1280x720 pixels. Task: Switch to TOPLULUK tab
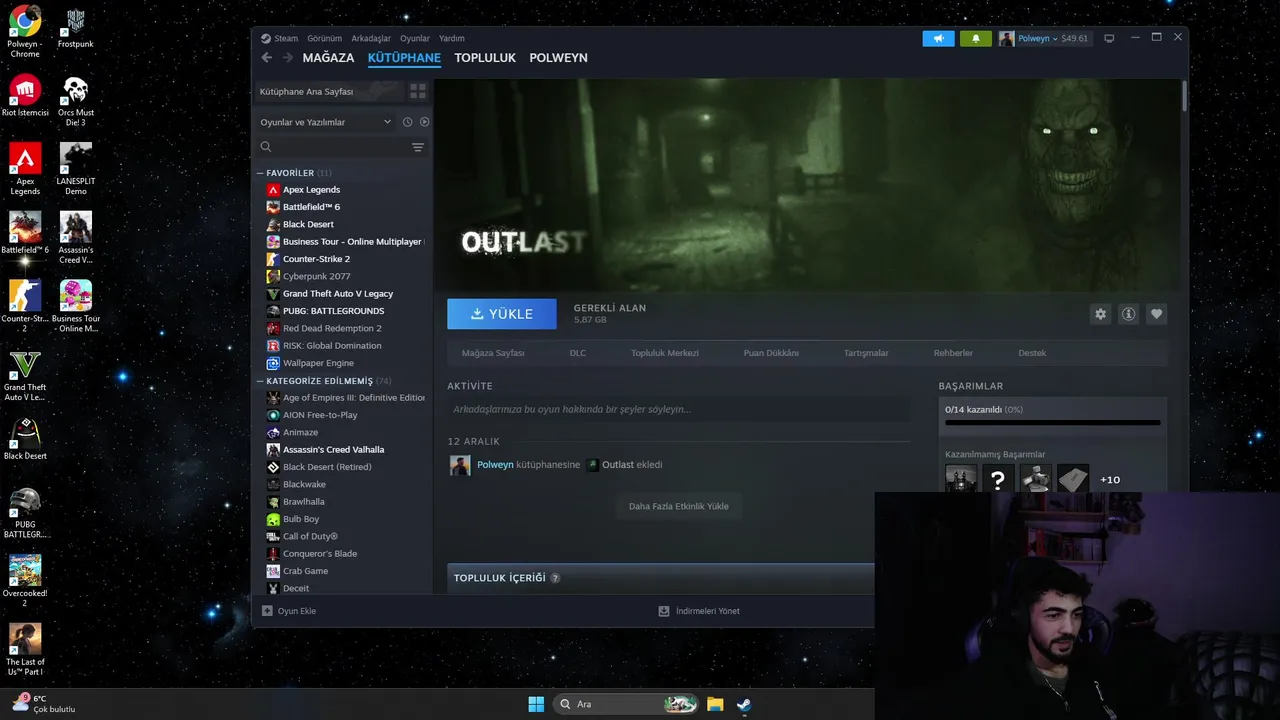(x=485, y=58)
